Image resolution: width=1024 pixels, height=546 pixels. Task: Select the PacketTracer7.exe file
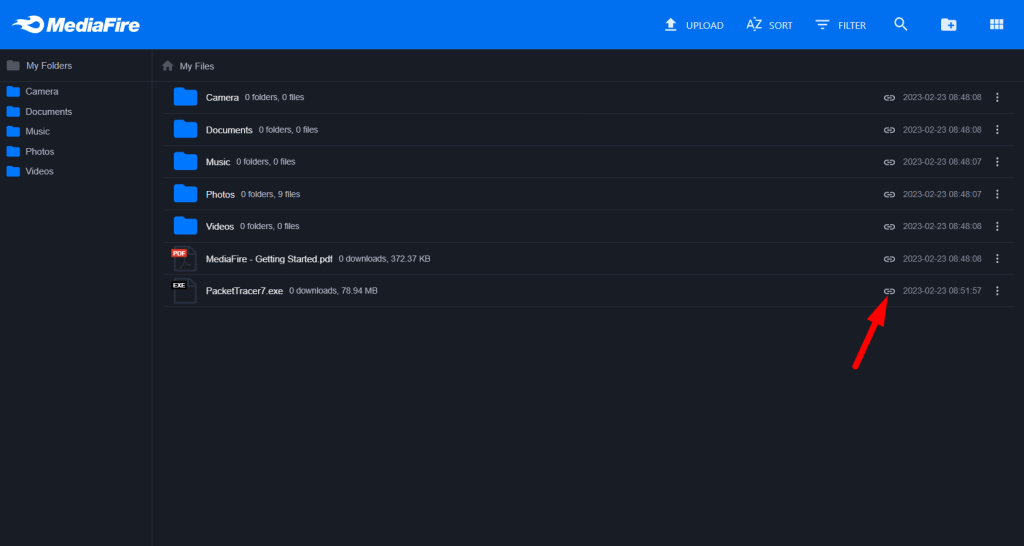(x=244, y=291)
